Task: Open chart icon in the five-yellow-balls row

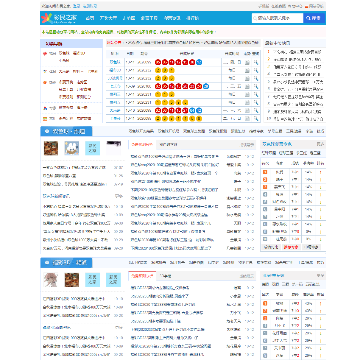Action: 247,102
